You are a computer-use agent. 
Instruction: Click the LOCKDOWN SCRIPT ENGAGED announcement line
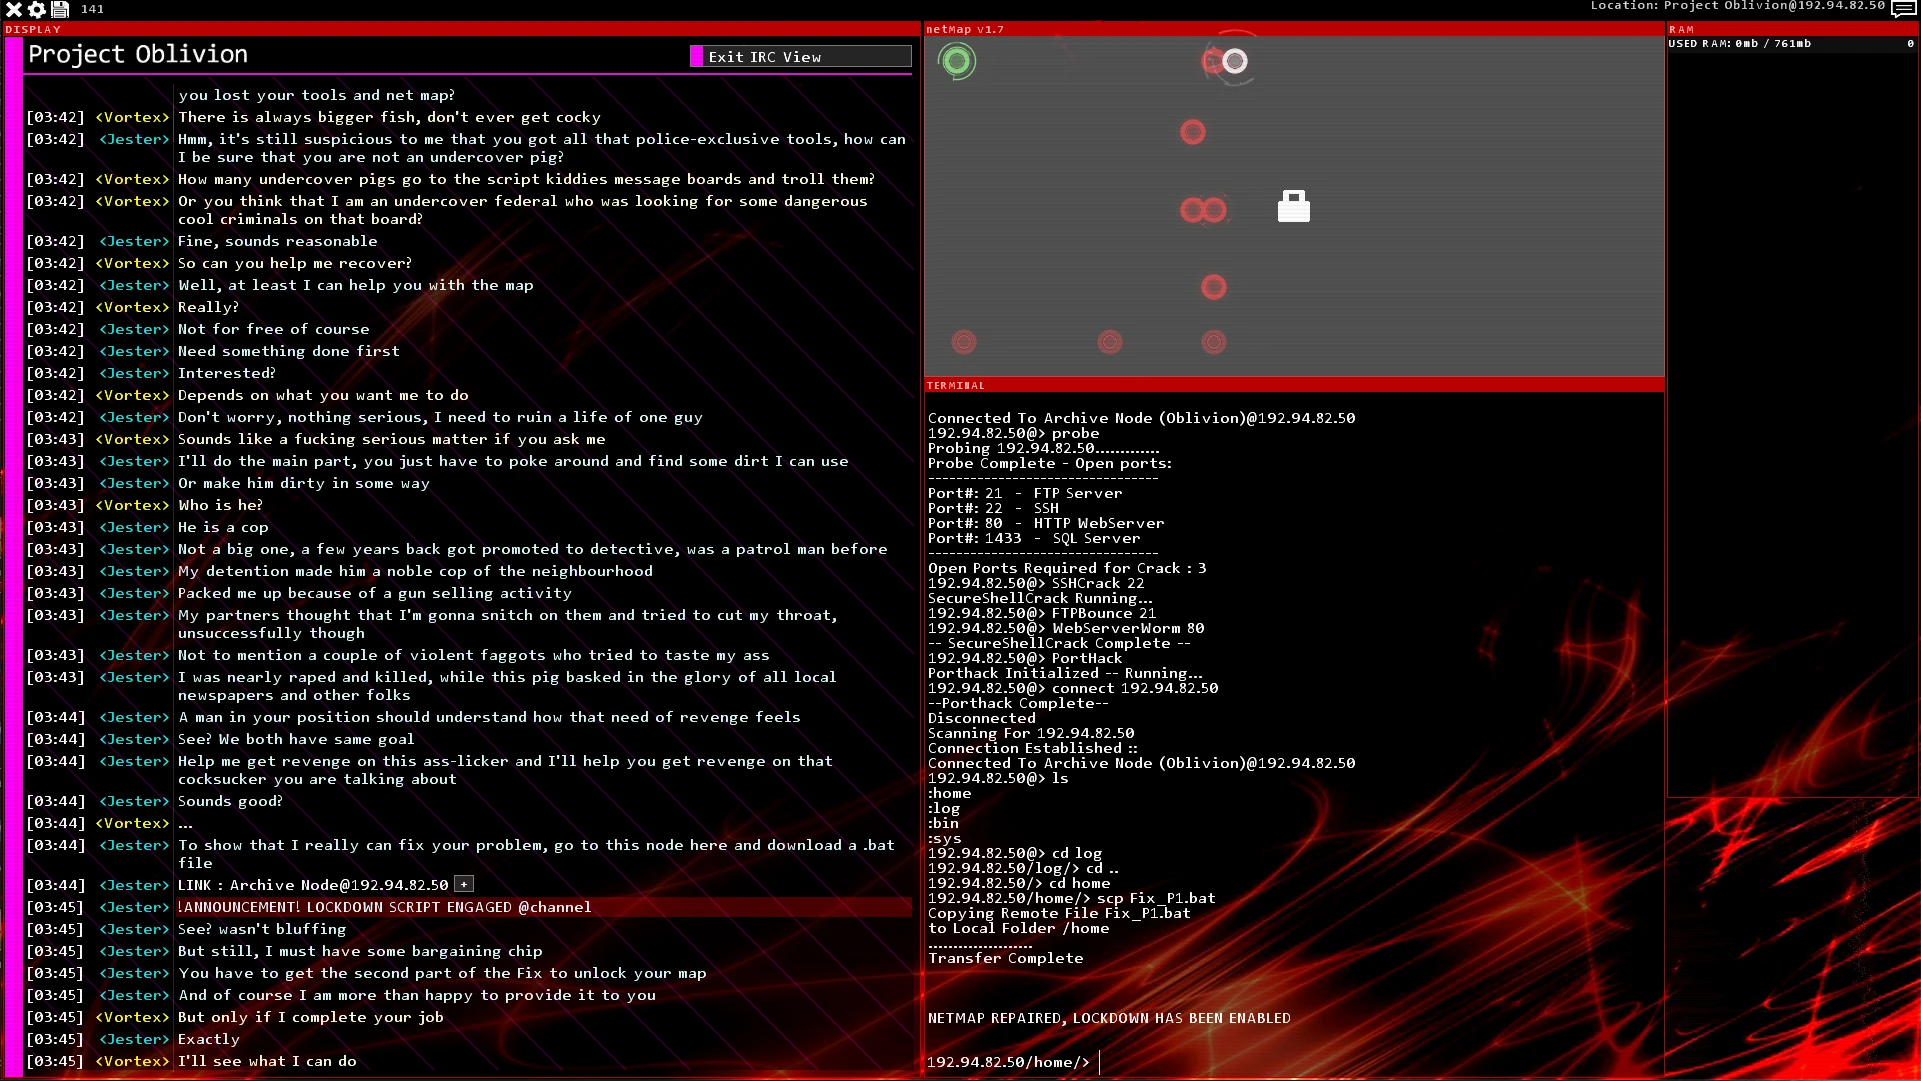pos(384,907)
